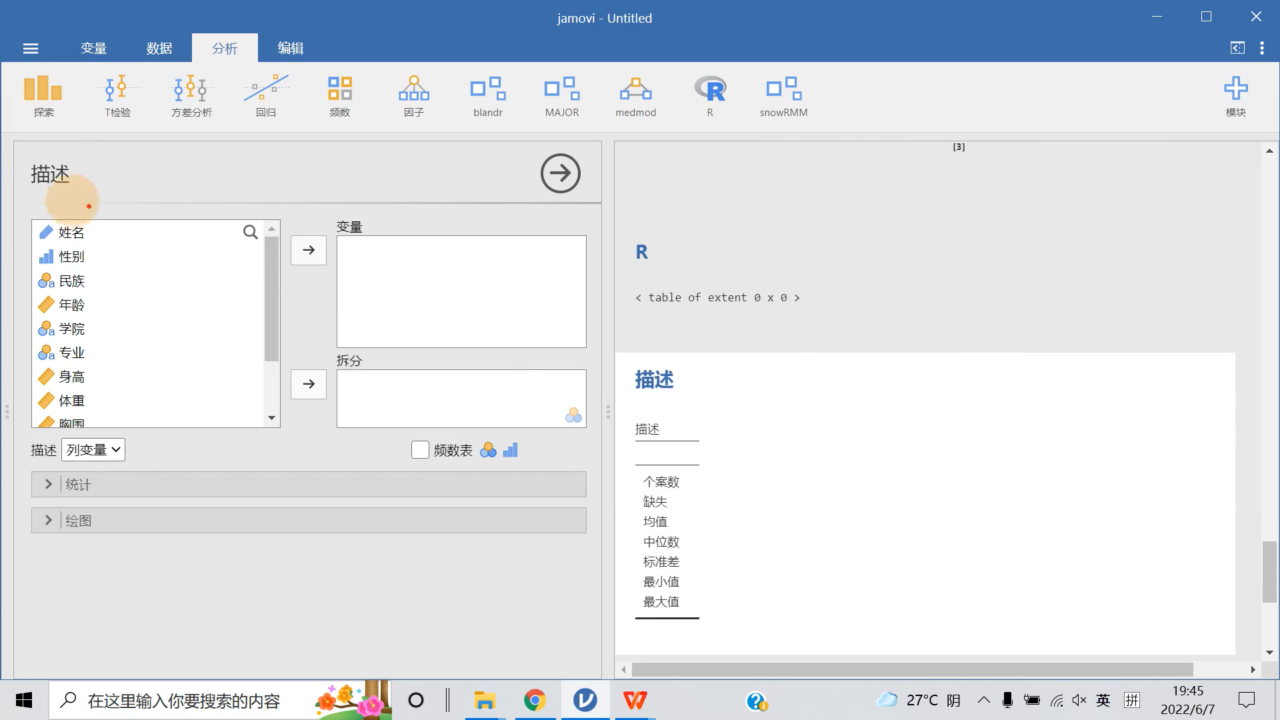Screen dimensions: 1280x720
Task: Switch to the 变量 tab
Action: tap(94, 48)
